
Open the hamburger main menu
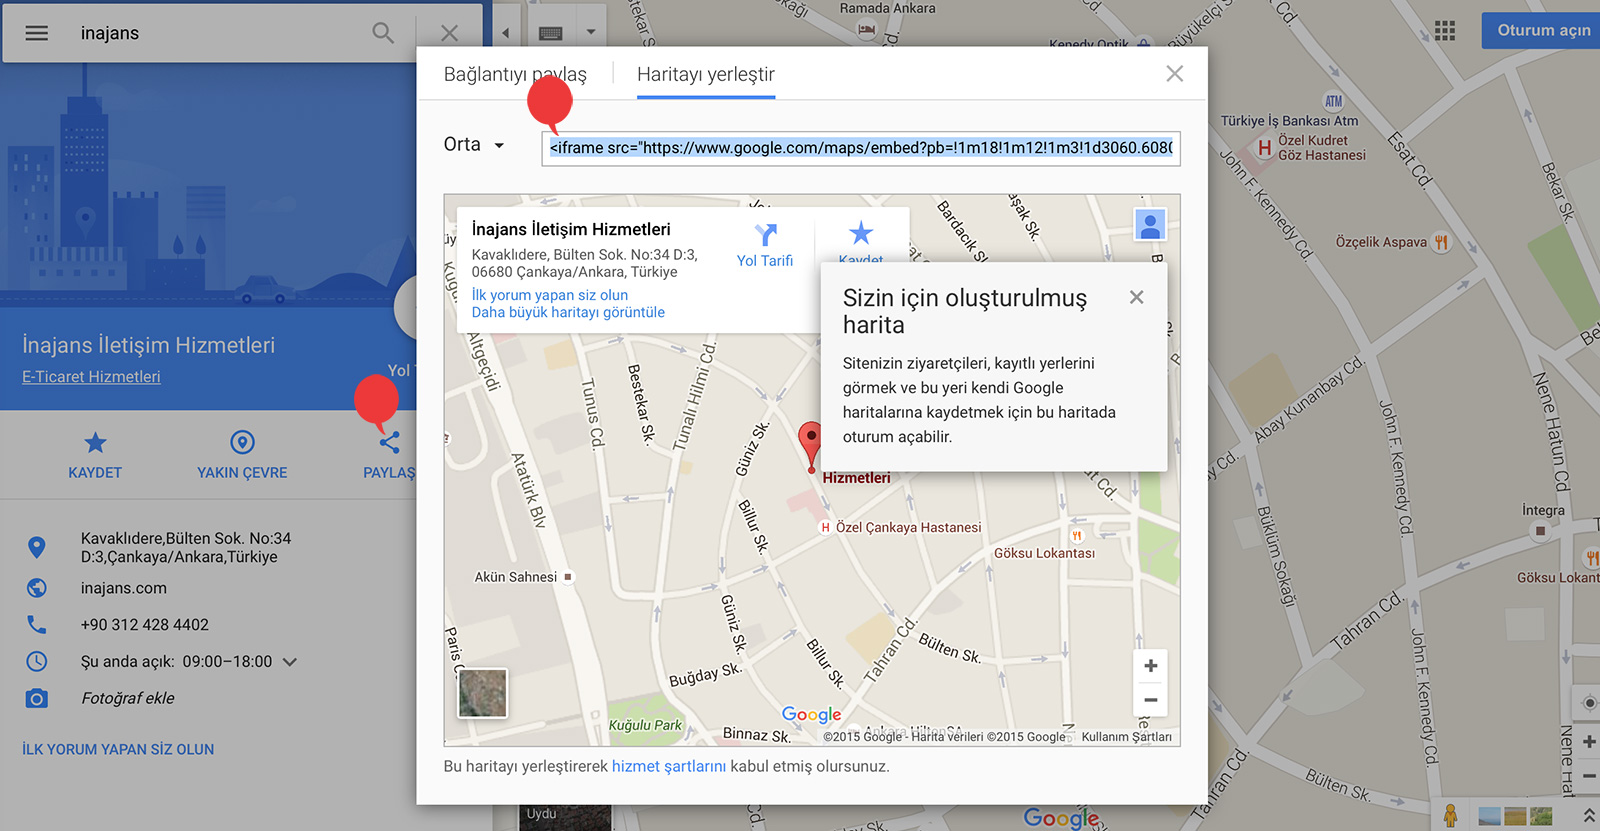coord(37,33)
